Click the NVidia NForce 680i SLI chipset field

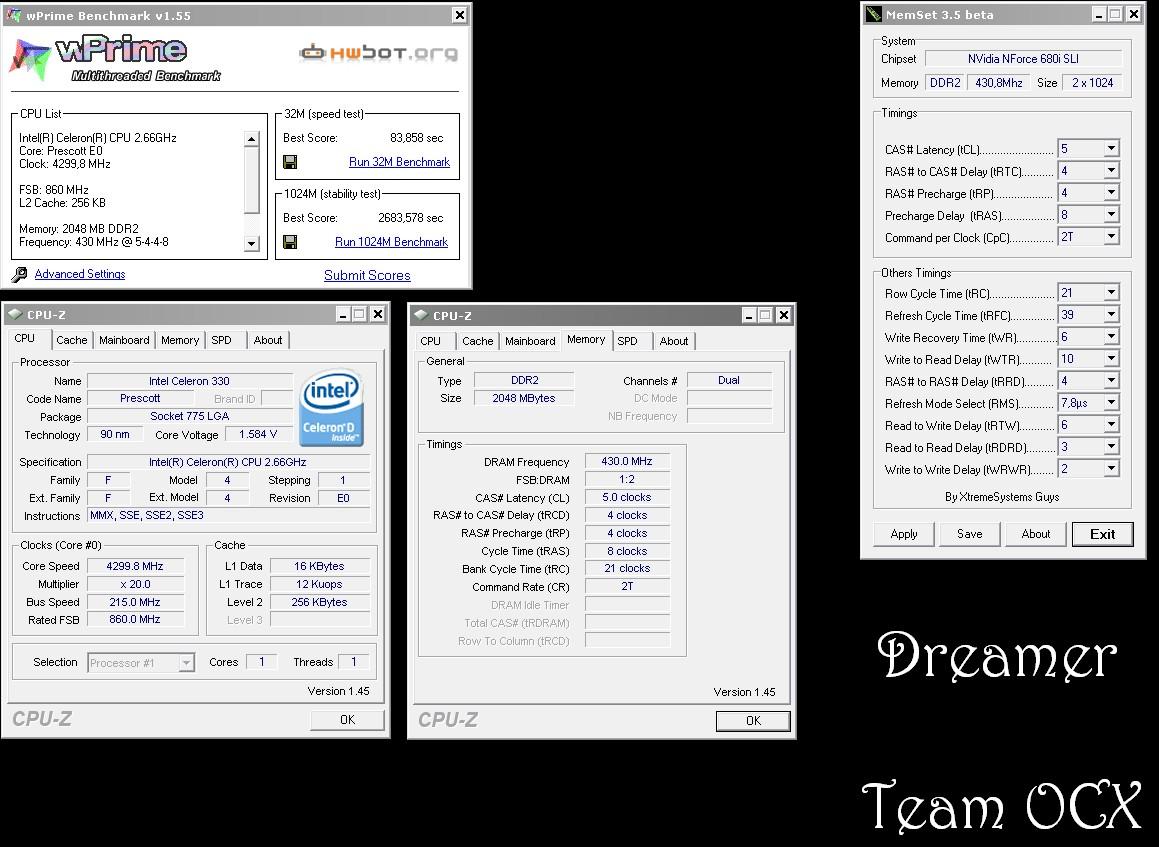point(1023,58)
